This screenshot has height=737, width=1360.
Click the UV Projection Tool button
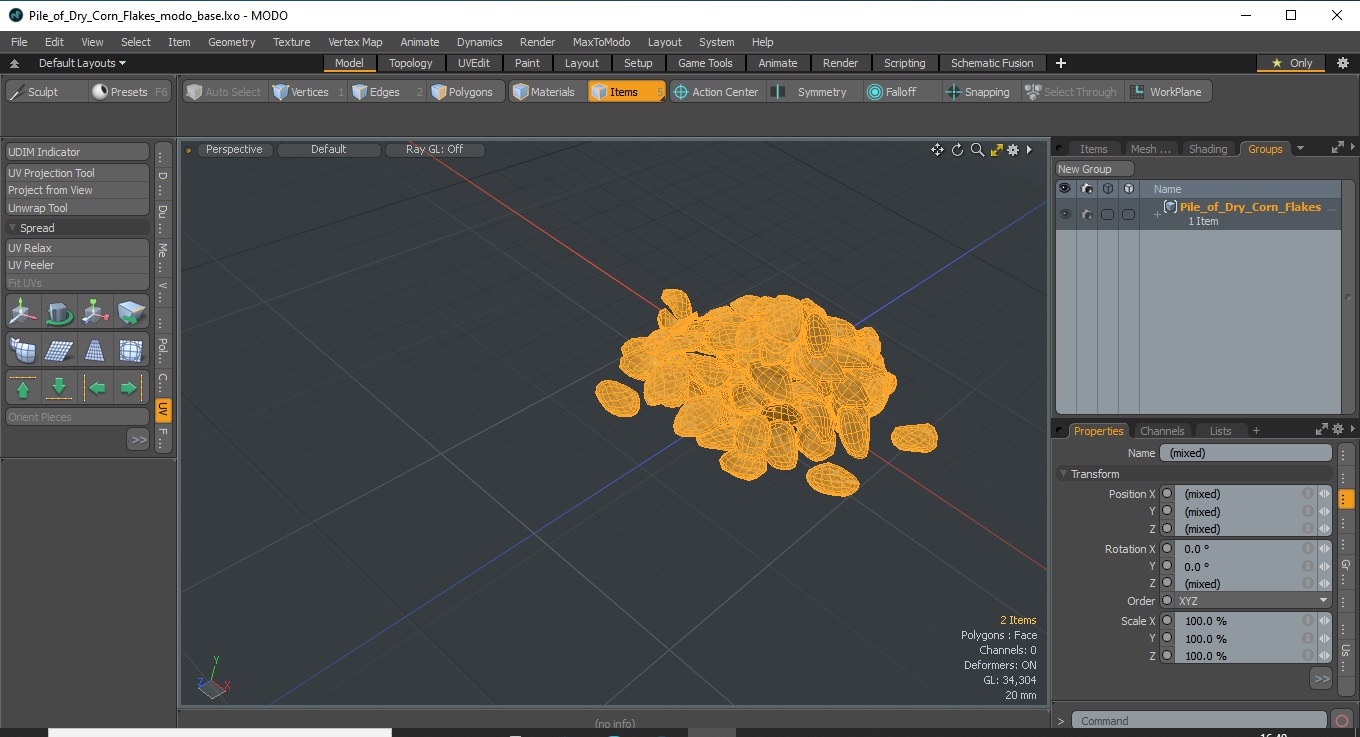pos(78,173)
